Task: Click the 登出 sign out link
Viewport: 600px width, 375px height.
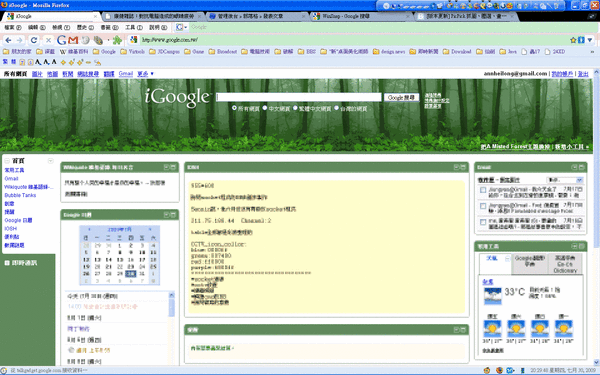Action: (583, 73)
